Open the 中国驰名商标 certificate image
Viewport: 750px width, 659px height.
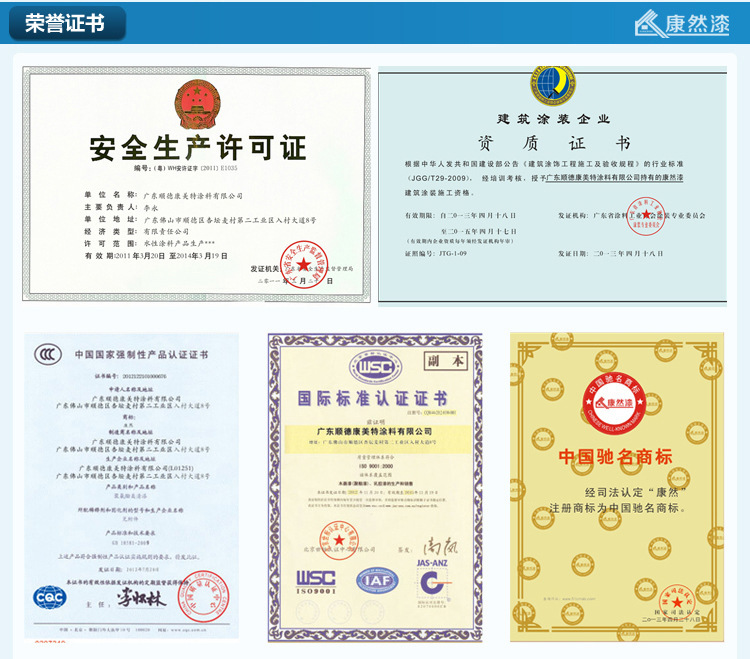point(617,487)
